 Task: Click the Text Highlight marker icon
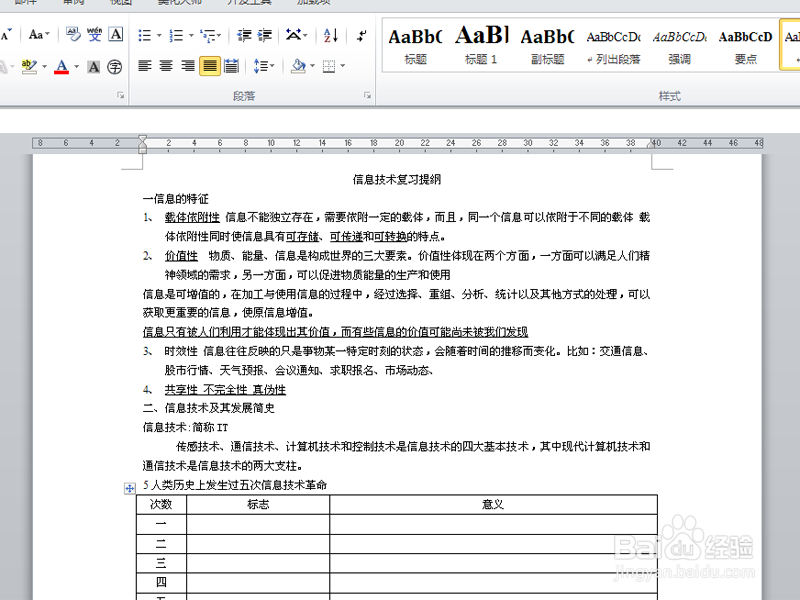coord(29,66)
